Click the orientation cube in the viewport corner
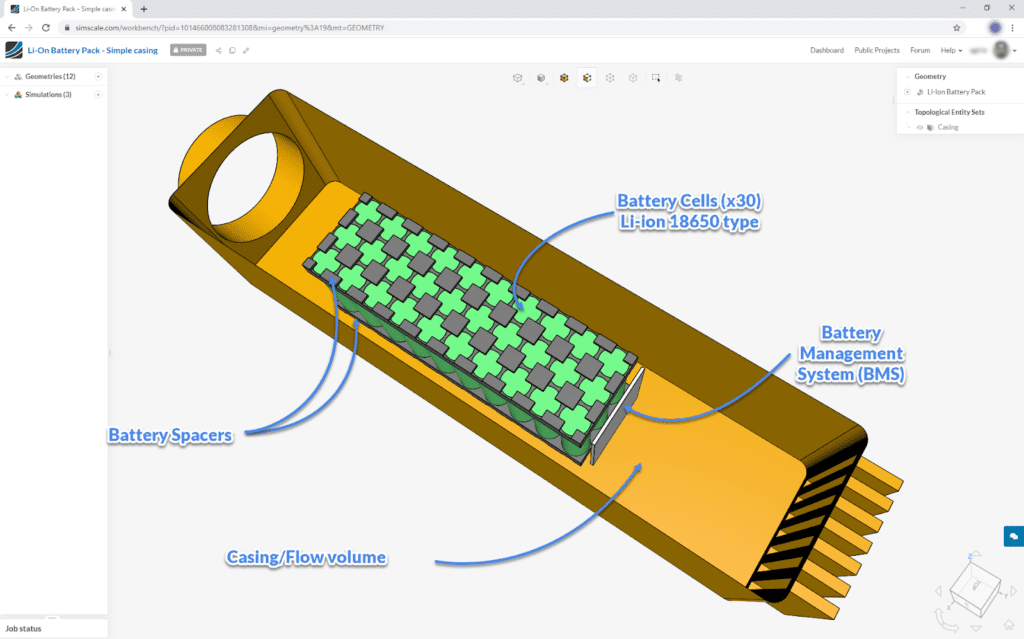Image resolution: width=1024 pixels, height=639 pixels. point(975,589)
